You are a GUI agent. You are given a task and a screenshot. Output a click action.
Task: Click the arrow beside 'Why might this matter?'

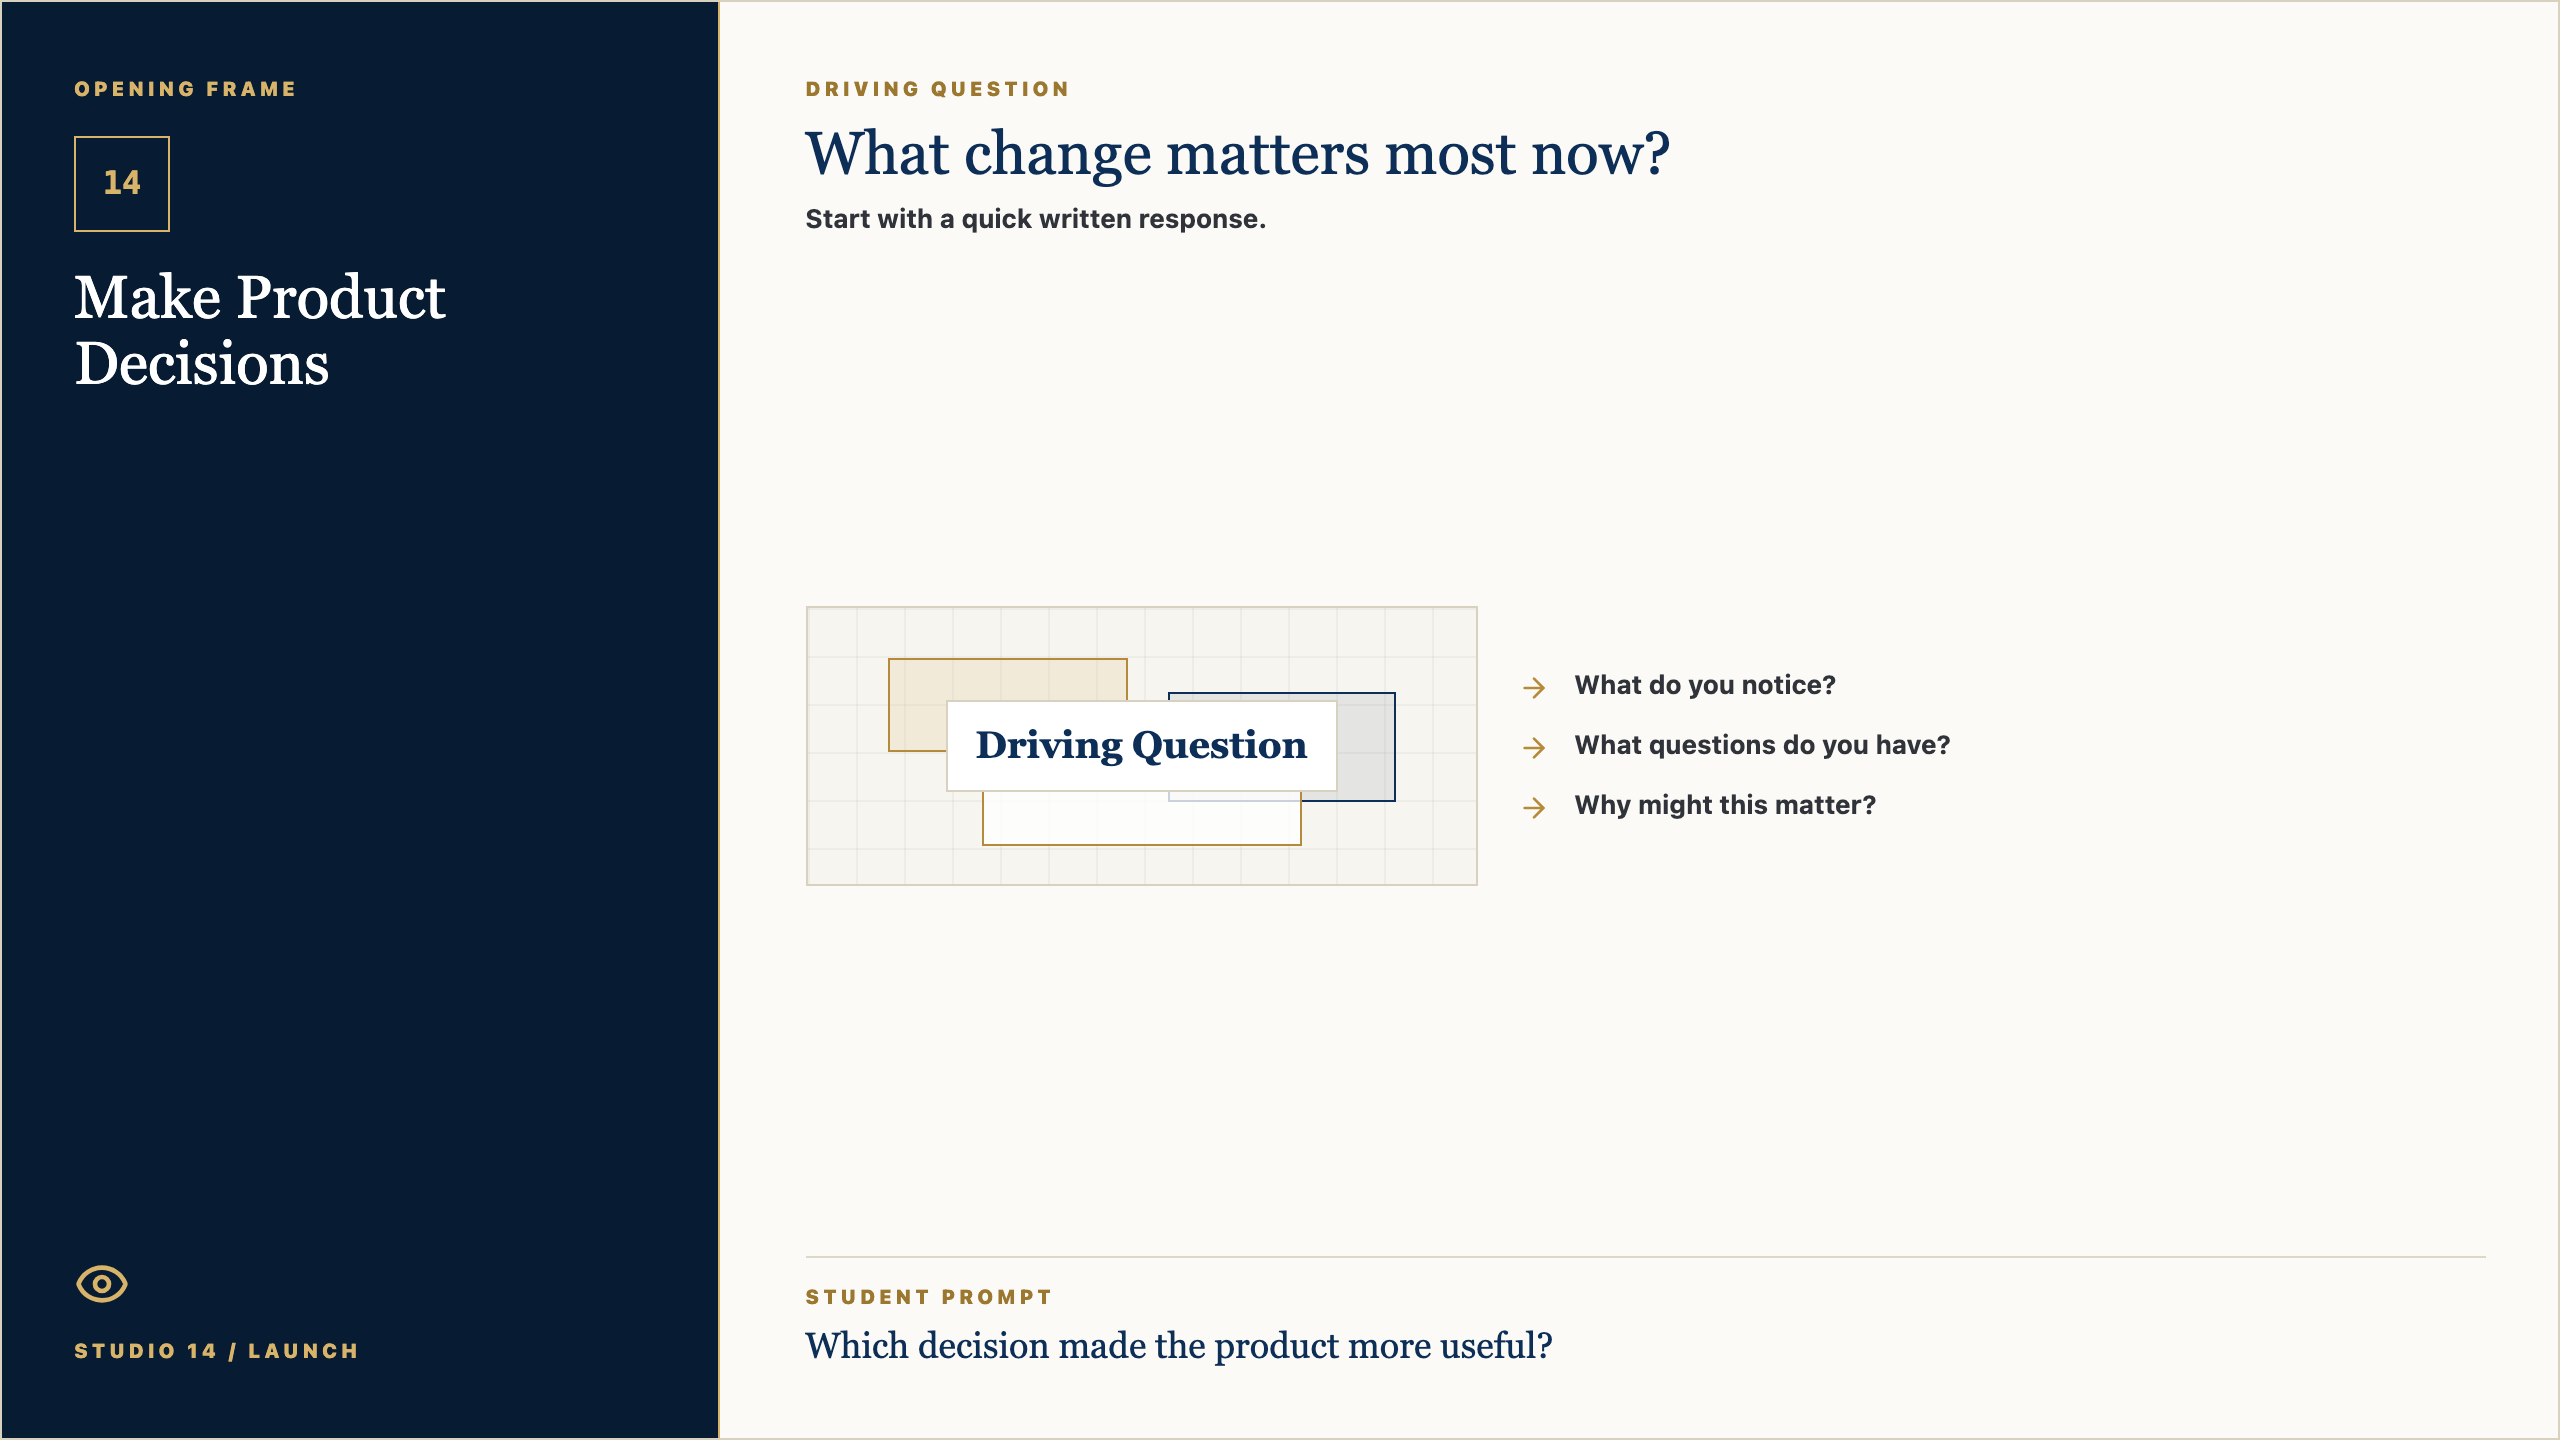(x=1534, y=807)
